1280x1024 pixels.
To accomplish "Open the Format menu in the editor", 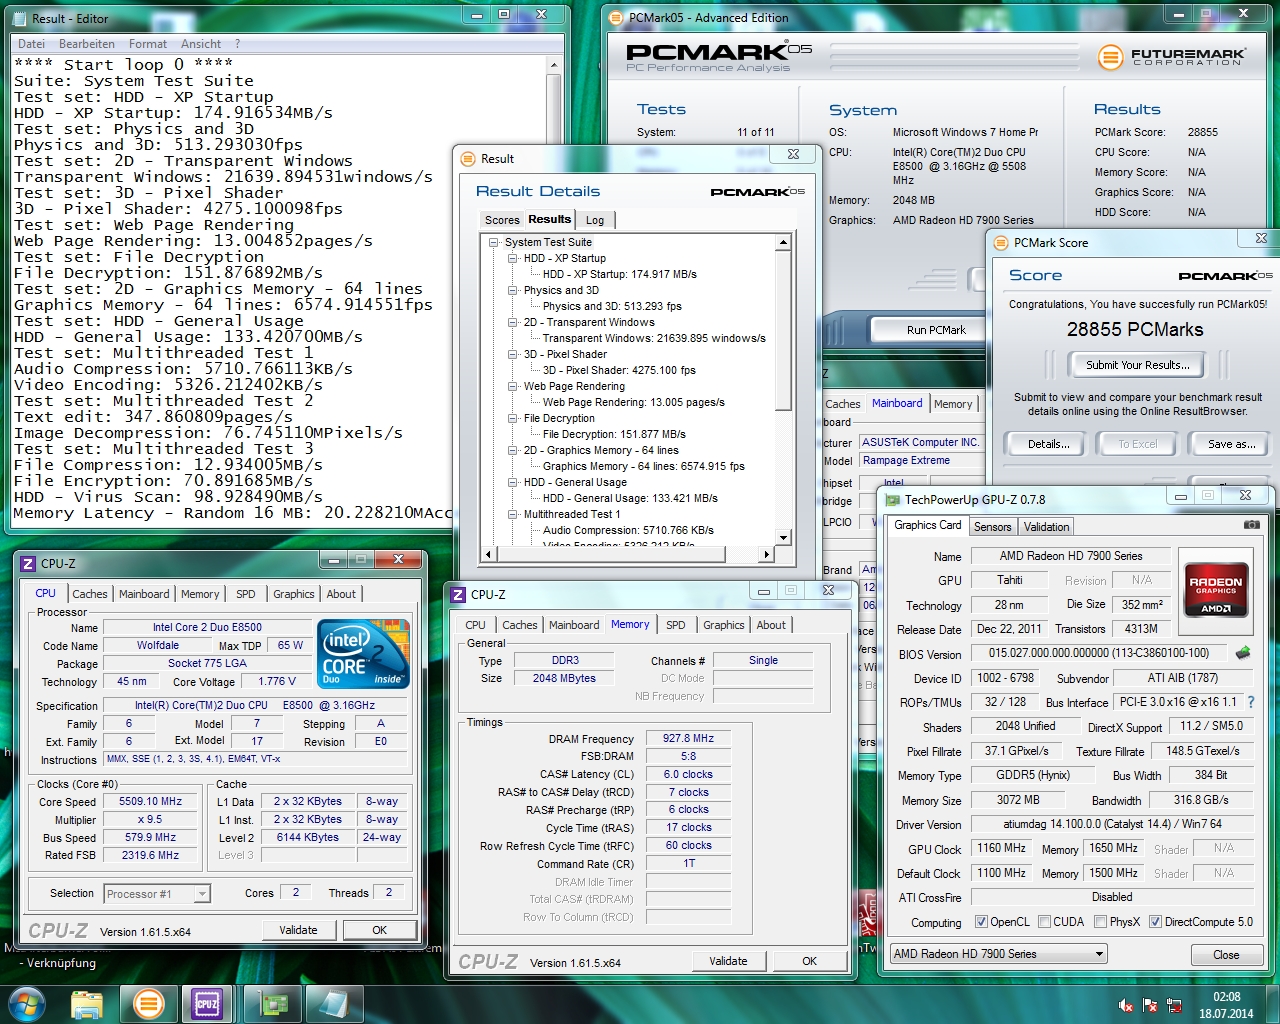I will [x=148, y=44].
